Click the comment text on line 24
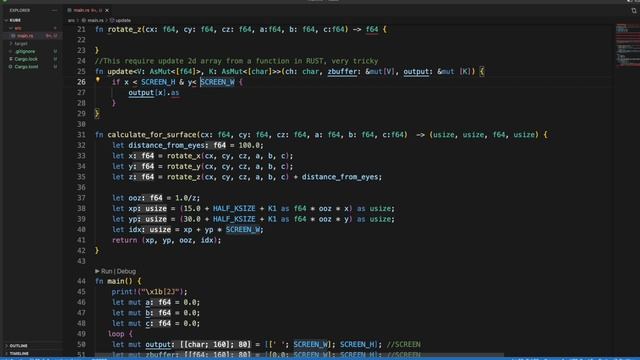This screenshot has height=360, width=640. coord(237,61)
